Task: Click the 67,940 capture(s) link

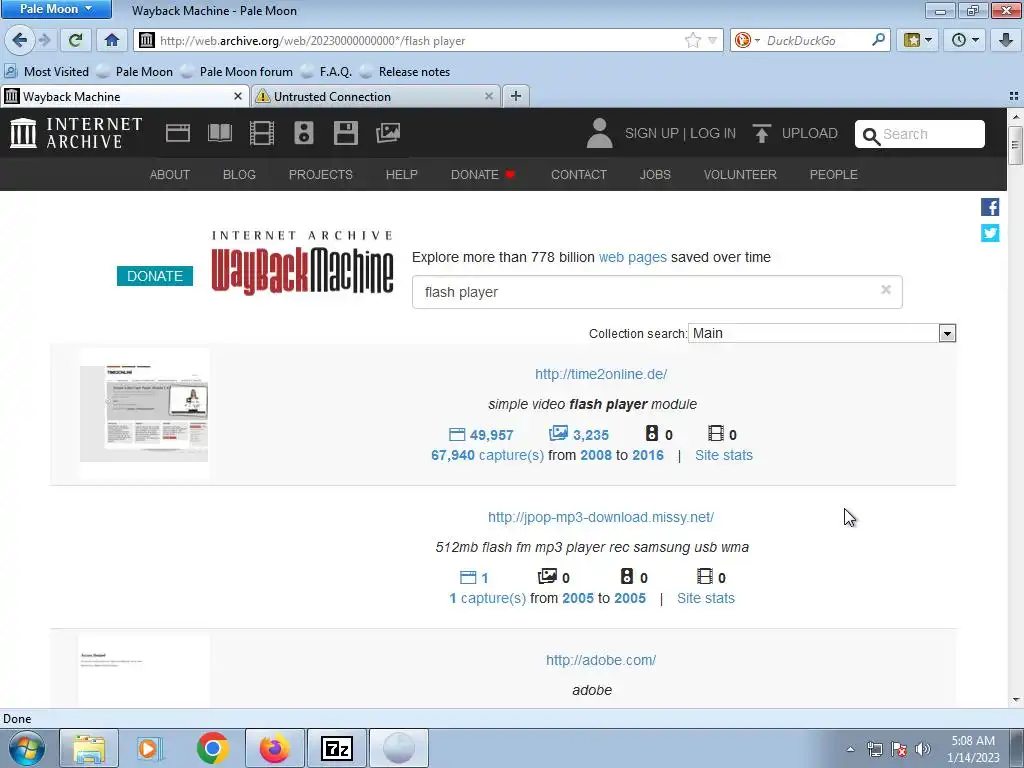Action: click(x=487, y=455)
